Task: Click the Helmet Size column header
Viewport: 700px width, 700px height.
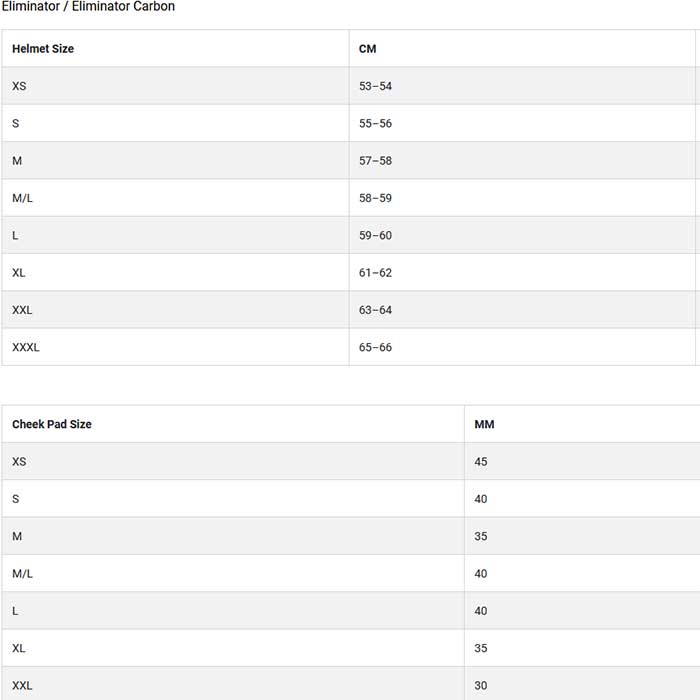Action: pyautogui.click(x=43, y=49)
